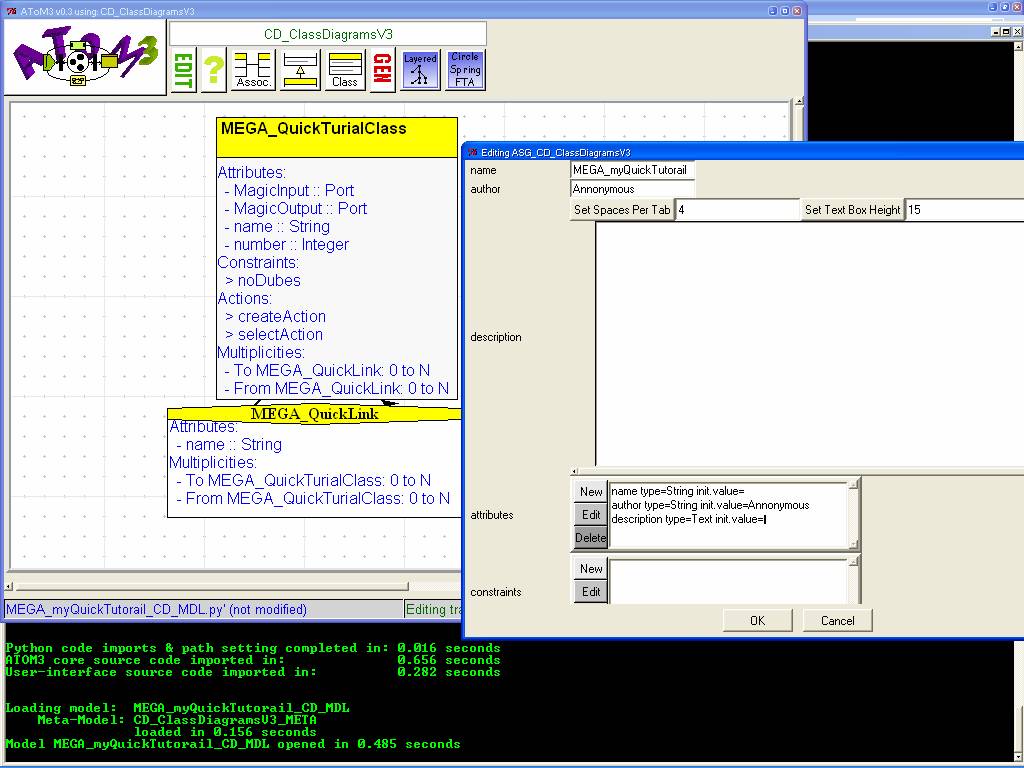Apply the Layered layout icon
The width and height of the screenshot is (1024, 768).
pyautogui.click(x=420, y=70)
